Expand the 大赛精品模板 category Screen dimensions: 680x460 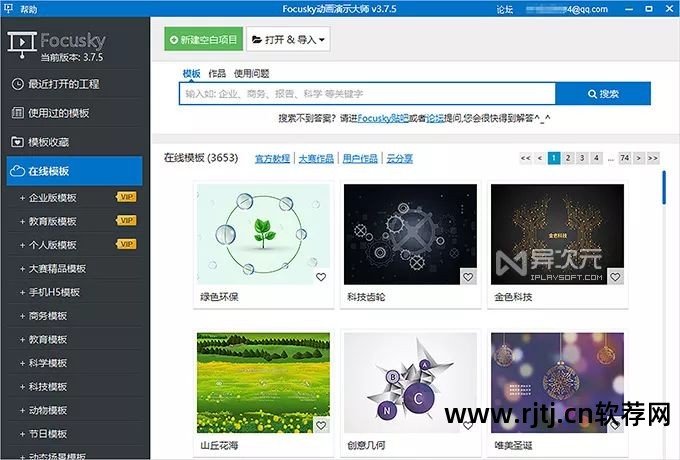tap(23, 269)
